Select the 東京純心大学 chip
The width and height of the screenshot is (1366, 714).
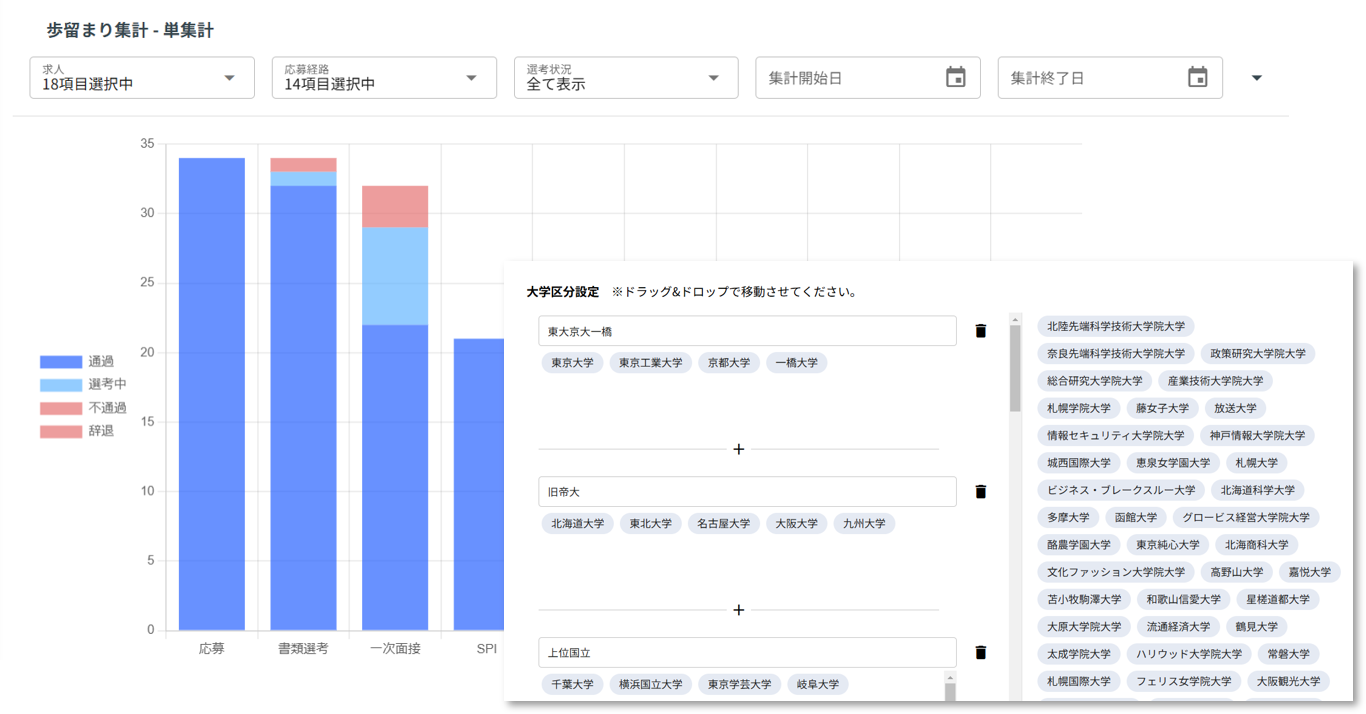[x=1167, y=545]
